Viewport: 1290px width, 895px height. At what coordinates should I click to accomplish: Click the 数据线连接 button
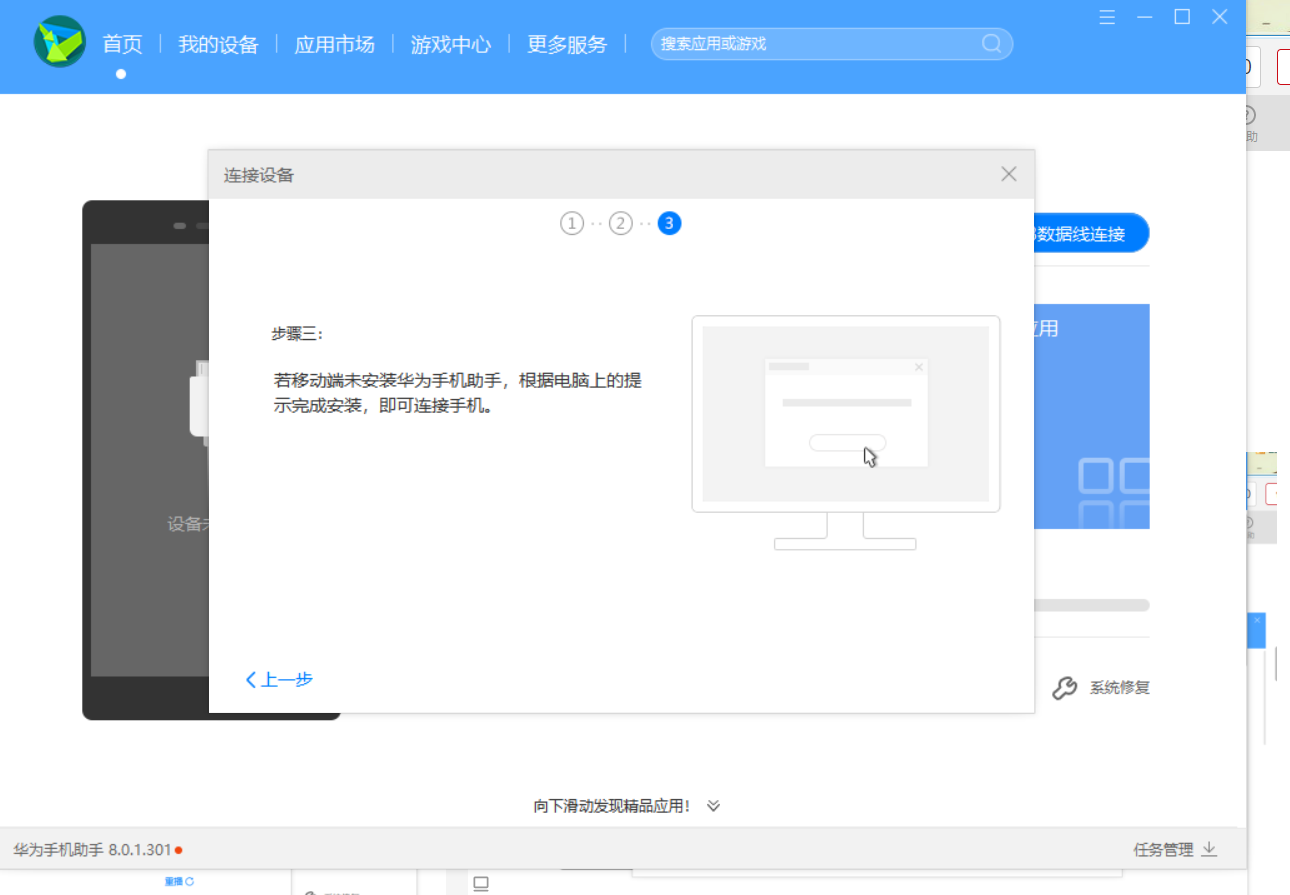(x=1092, y=234)
